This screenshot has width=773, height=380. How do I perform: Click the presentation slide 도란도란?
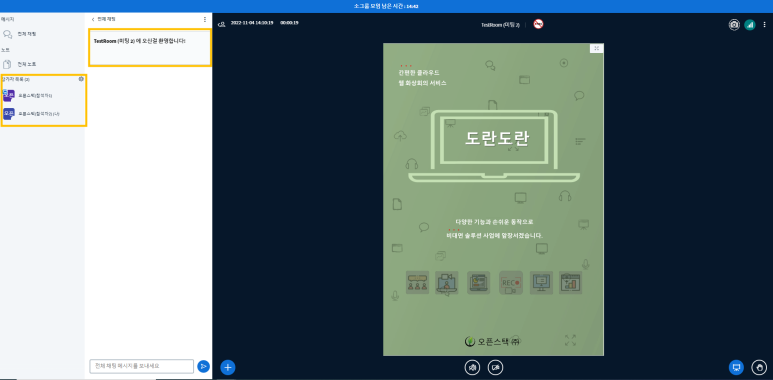click(493, 199)
